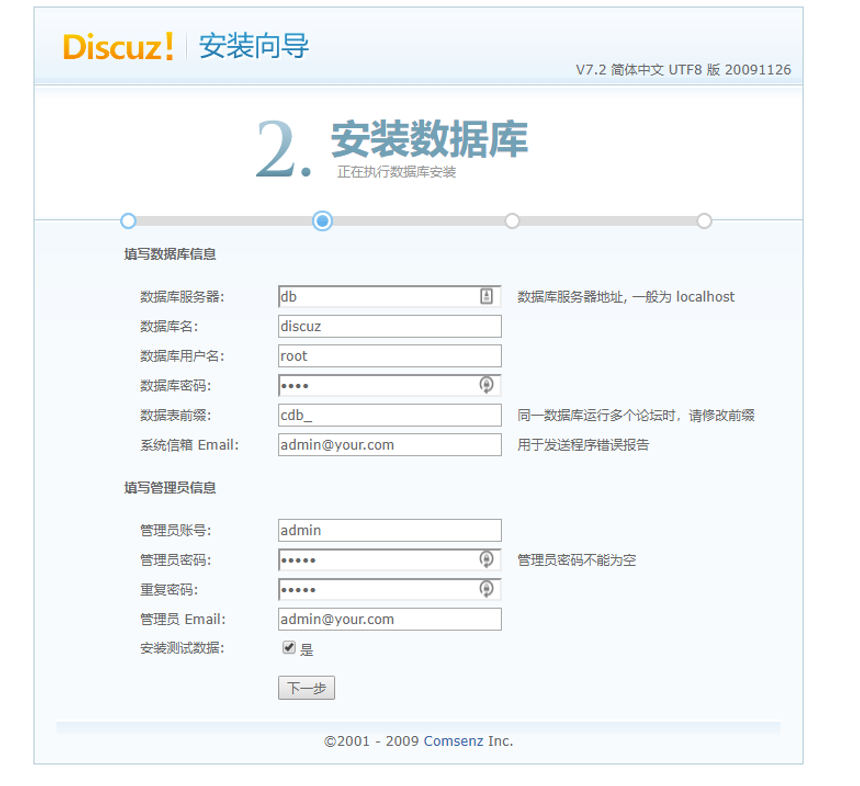Click the 安装数据库 step heading
860x786 pixels.
[x=429, y=139]
